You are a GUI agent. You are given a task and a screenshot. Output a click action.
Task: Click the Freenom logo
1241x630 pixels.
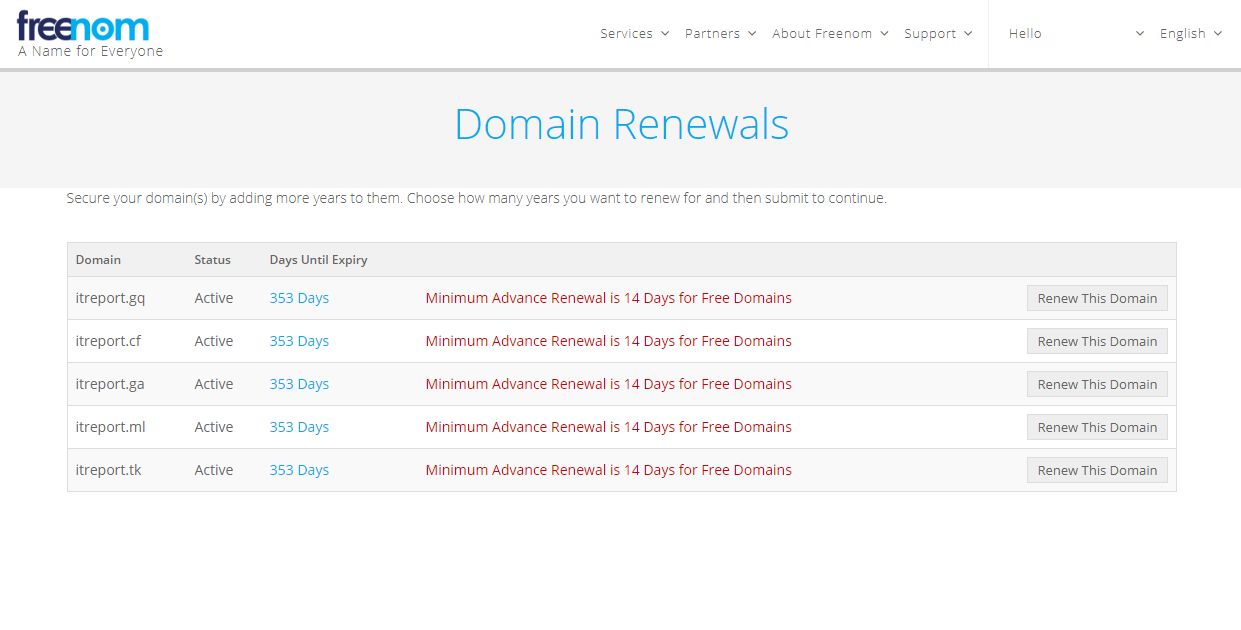(x=83, y=26)
